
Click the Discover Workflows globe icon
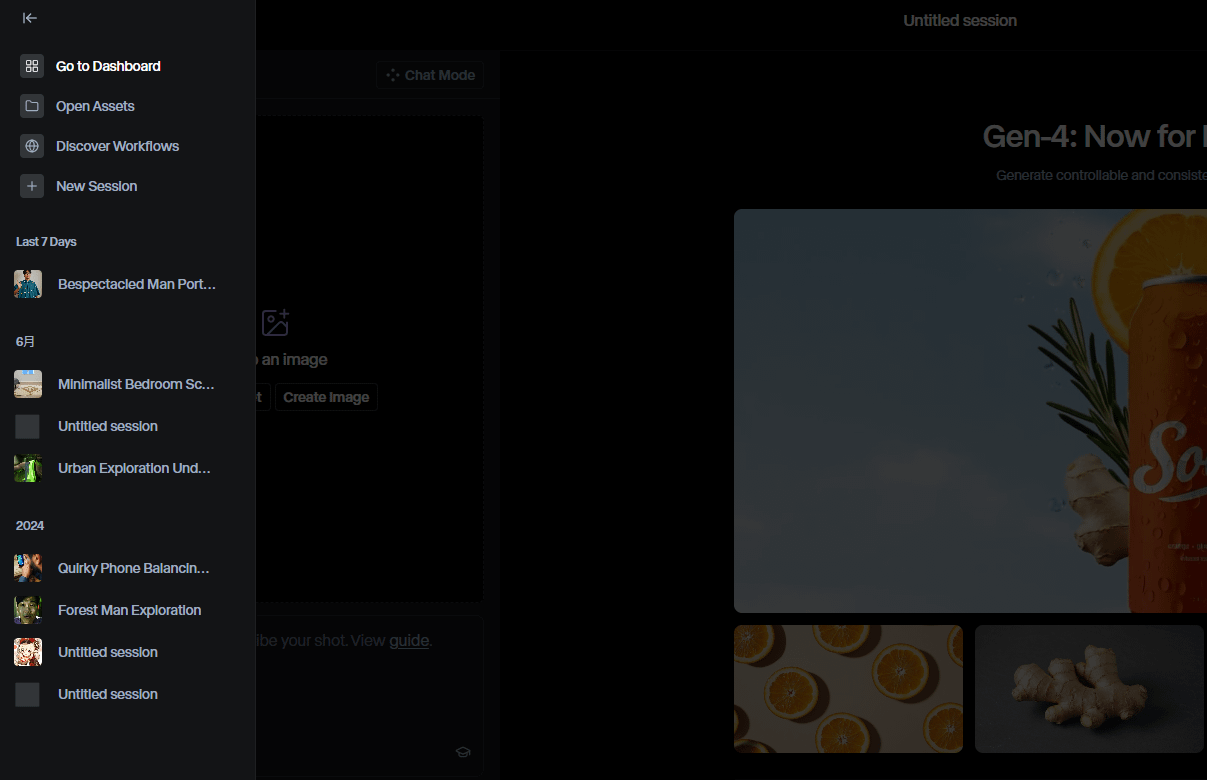click(x=32, y=146)
